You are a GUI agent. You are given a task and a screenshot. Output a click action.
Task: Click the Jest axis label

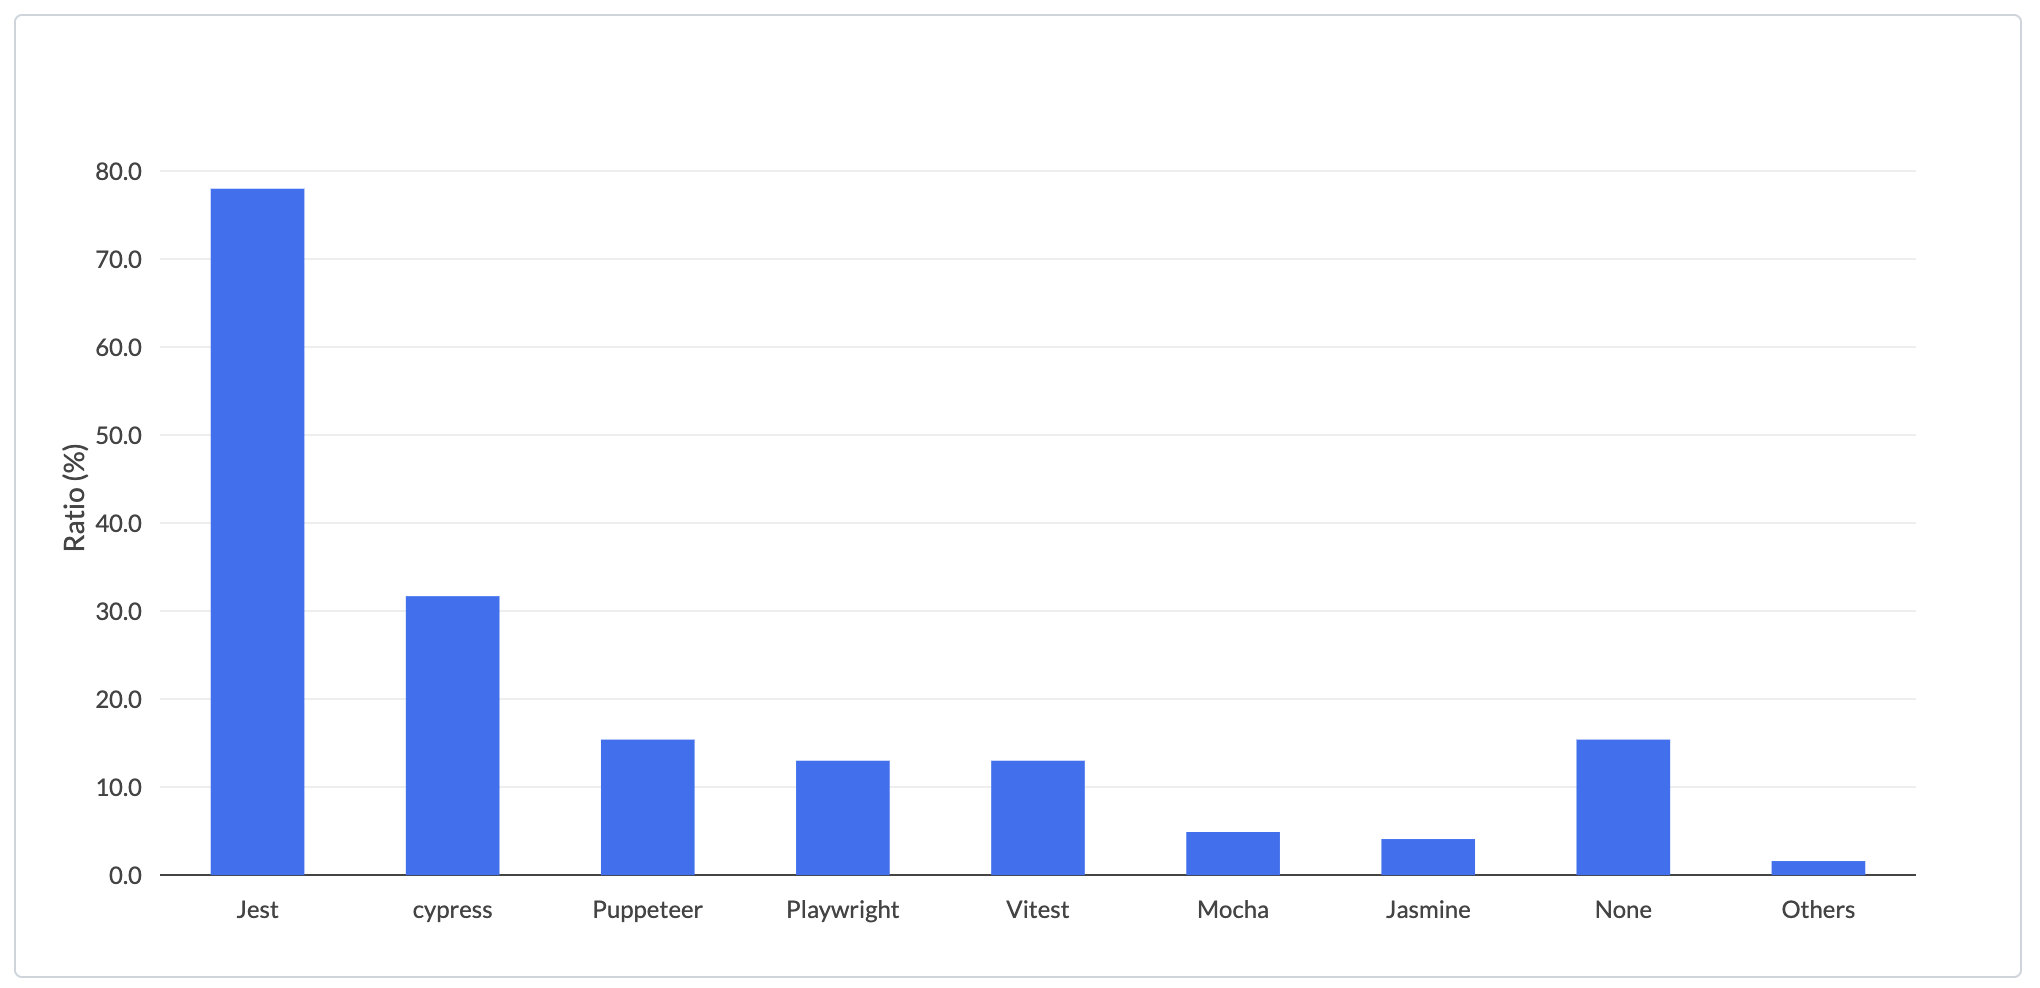click(x=257, y=910)
